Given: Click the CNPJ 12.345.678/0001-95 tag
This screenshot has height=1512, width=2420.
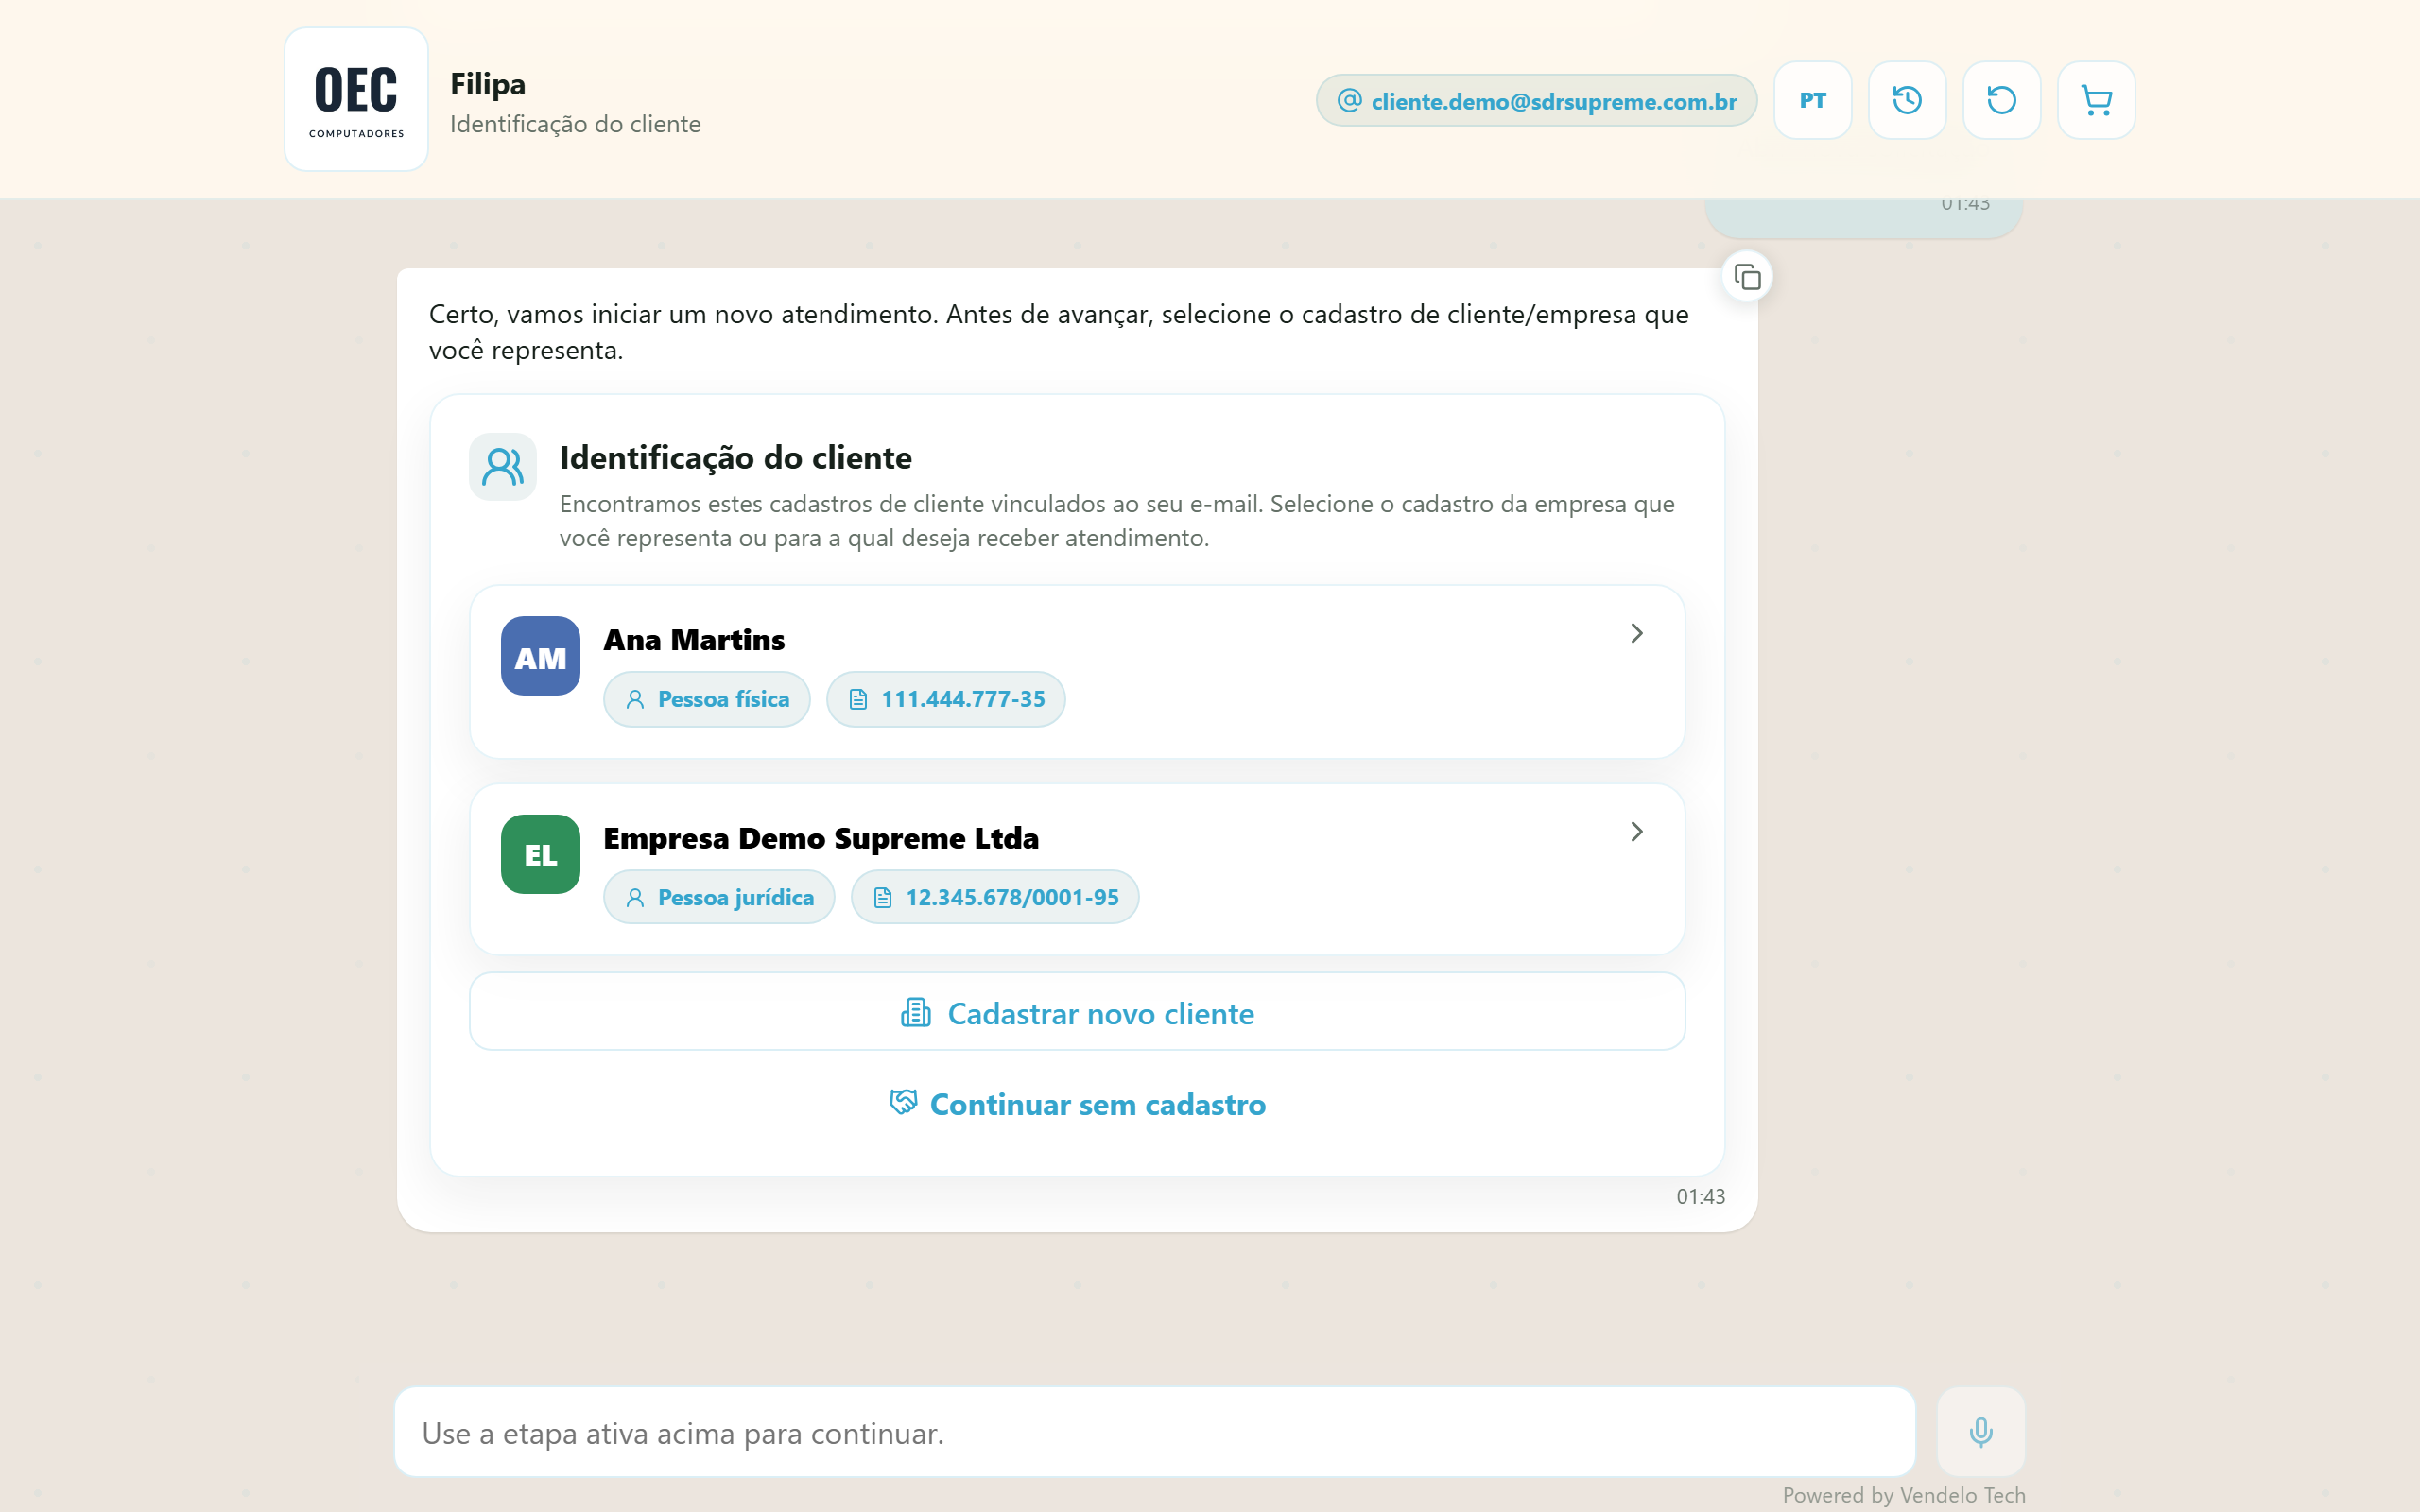Looking at the screenshot, I should (x=994, y=897).
